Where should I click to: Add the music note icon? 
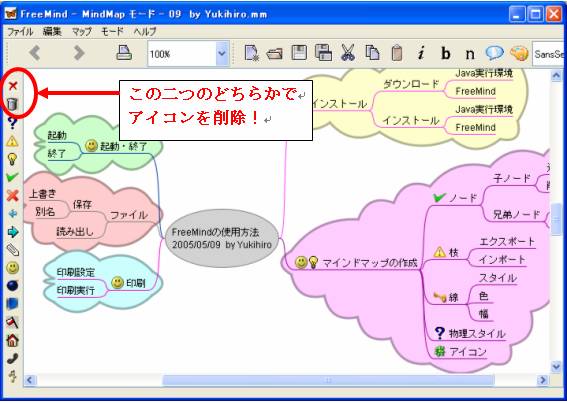point(13,376)
